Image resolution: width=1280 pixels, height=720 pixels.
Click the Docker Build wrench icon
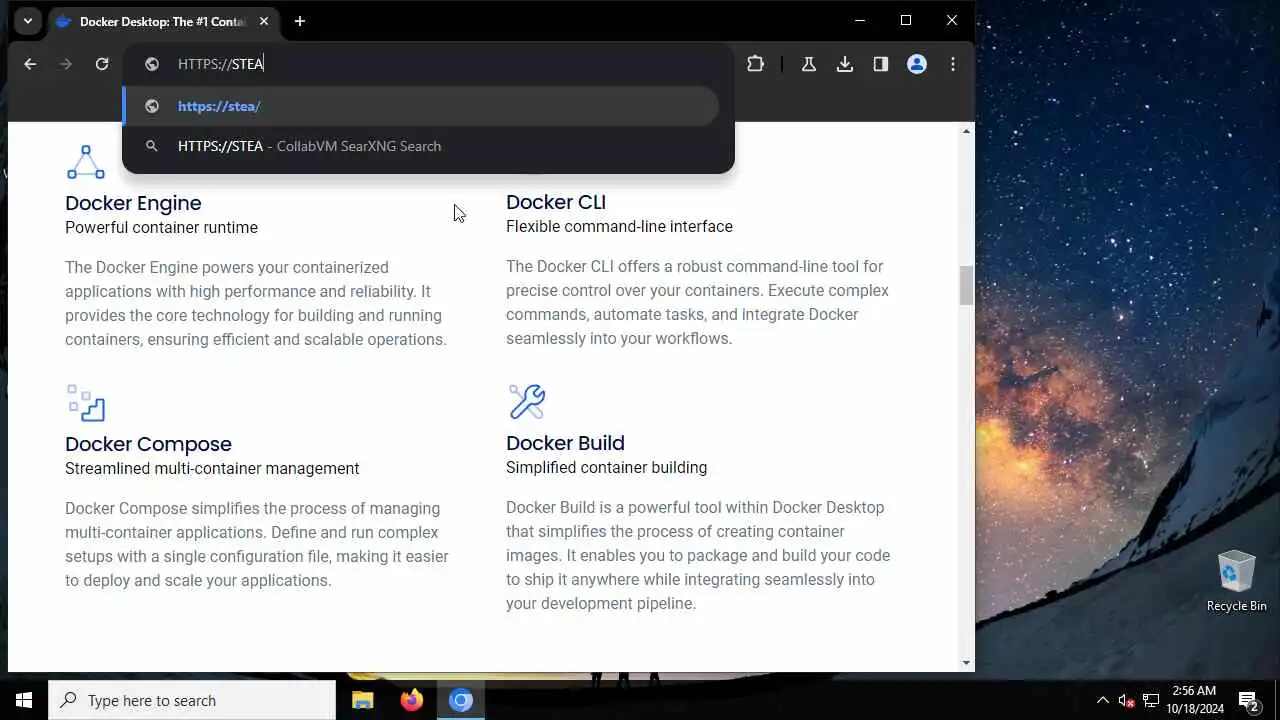pos(527,402)
